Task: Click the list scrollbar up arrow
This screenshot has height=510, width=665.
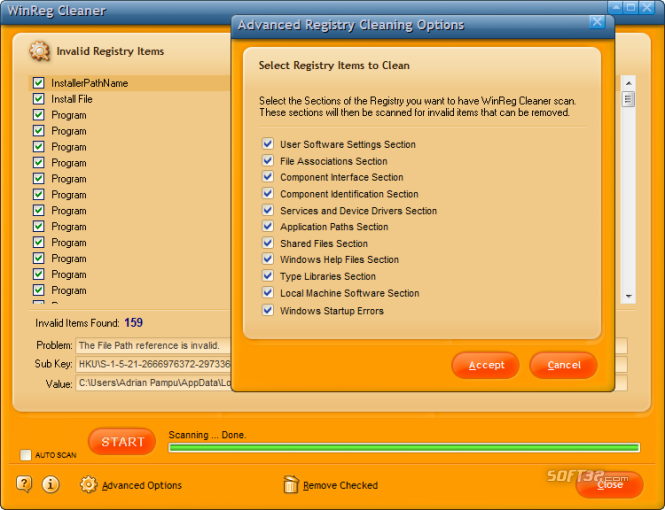Action: click(628, 83)
